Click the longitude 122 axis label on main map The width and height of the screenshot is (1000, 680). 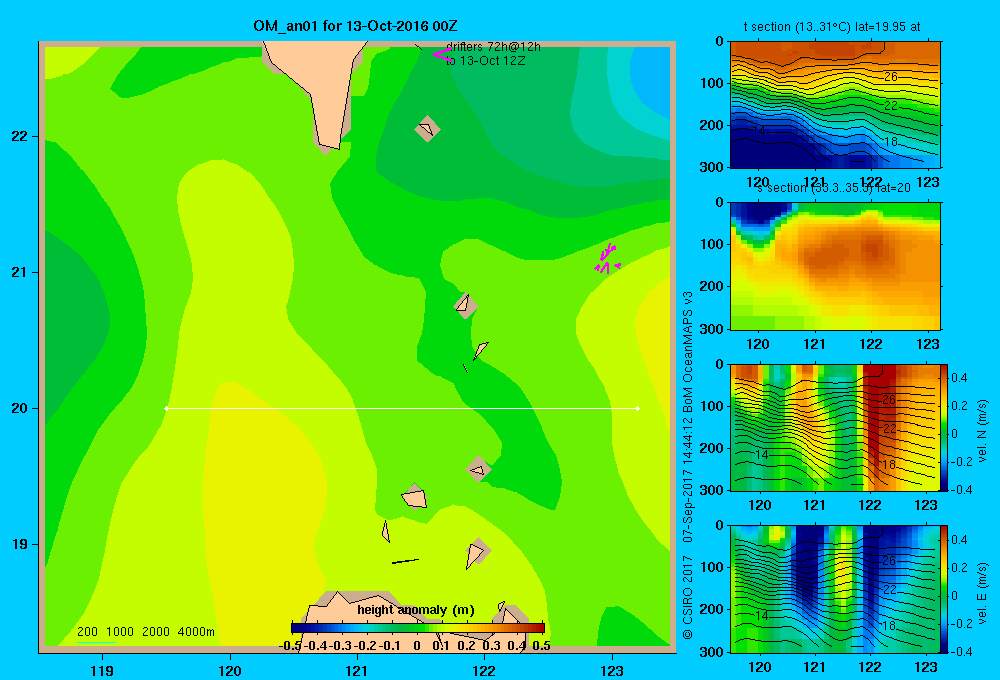485,670
